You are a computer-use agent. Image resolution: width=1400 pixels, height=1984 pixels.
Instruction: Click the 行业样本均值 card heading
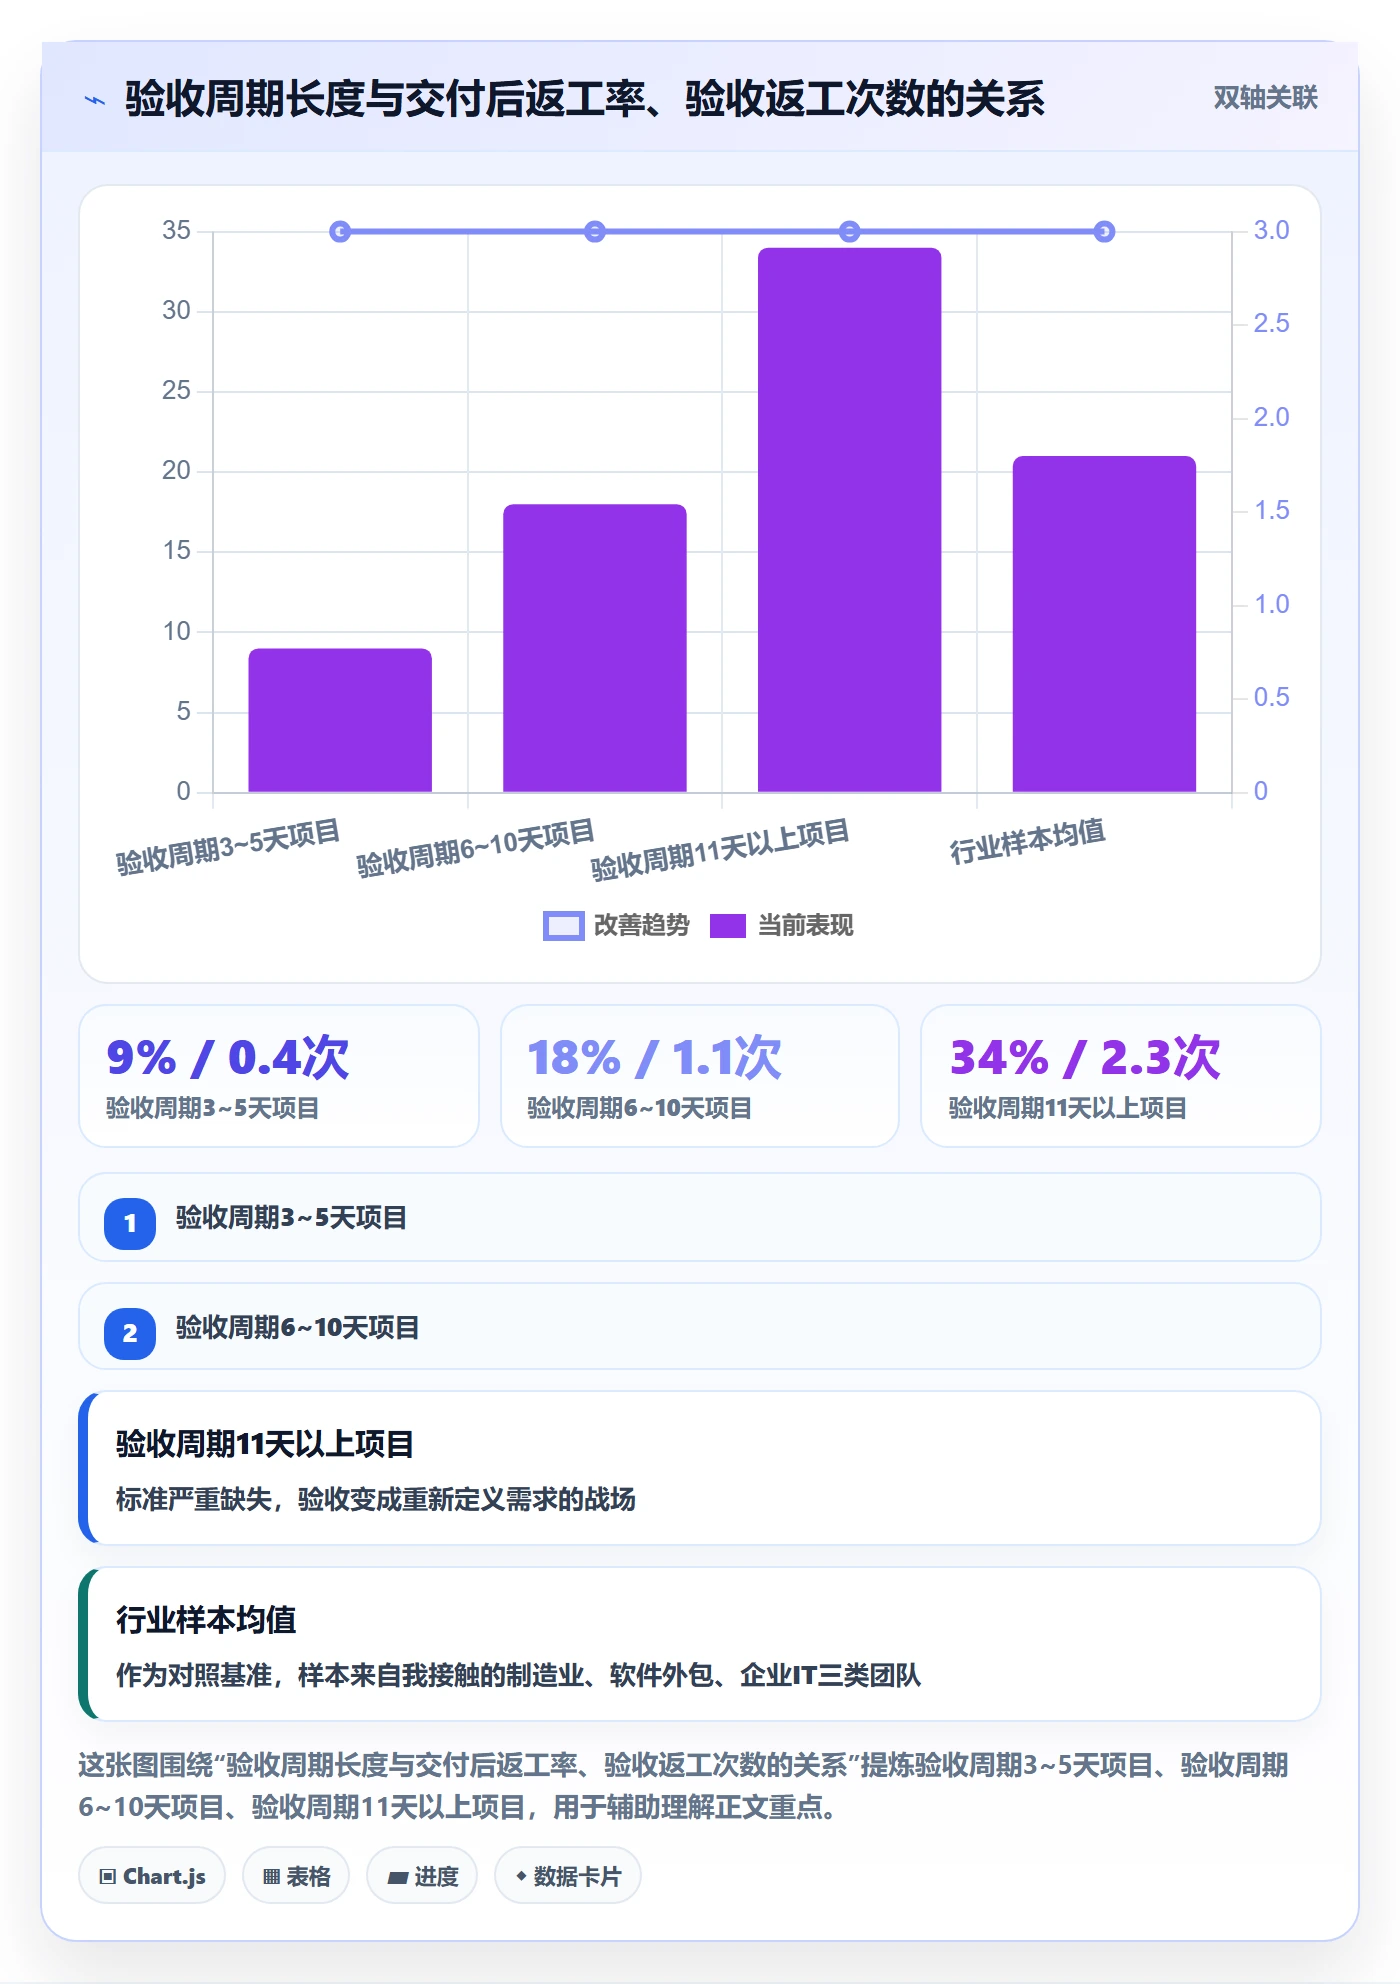(x=206, y=1620)
